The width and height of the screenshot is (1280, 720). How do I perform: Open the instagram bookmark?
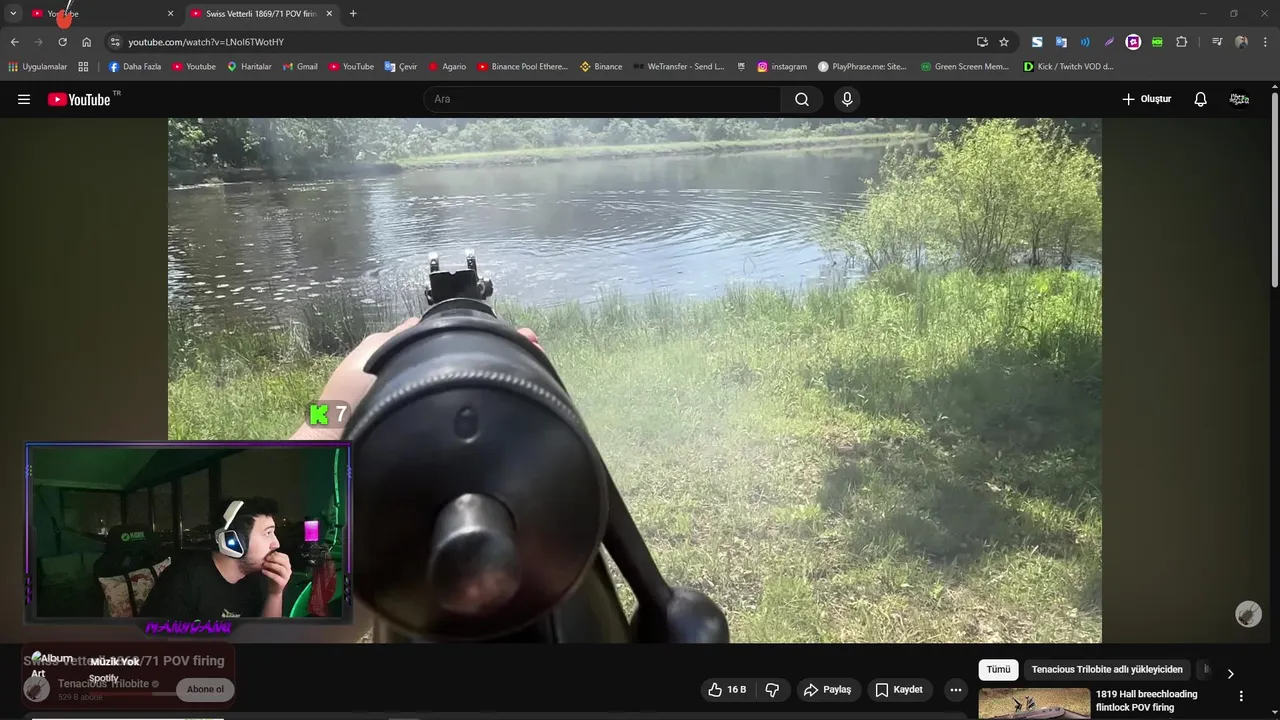tap(782, 67)
